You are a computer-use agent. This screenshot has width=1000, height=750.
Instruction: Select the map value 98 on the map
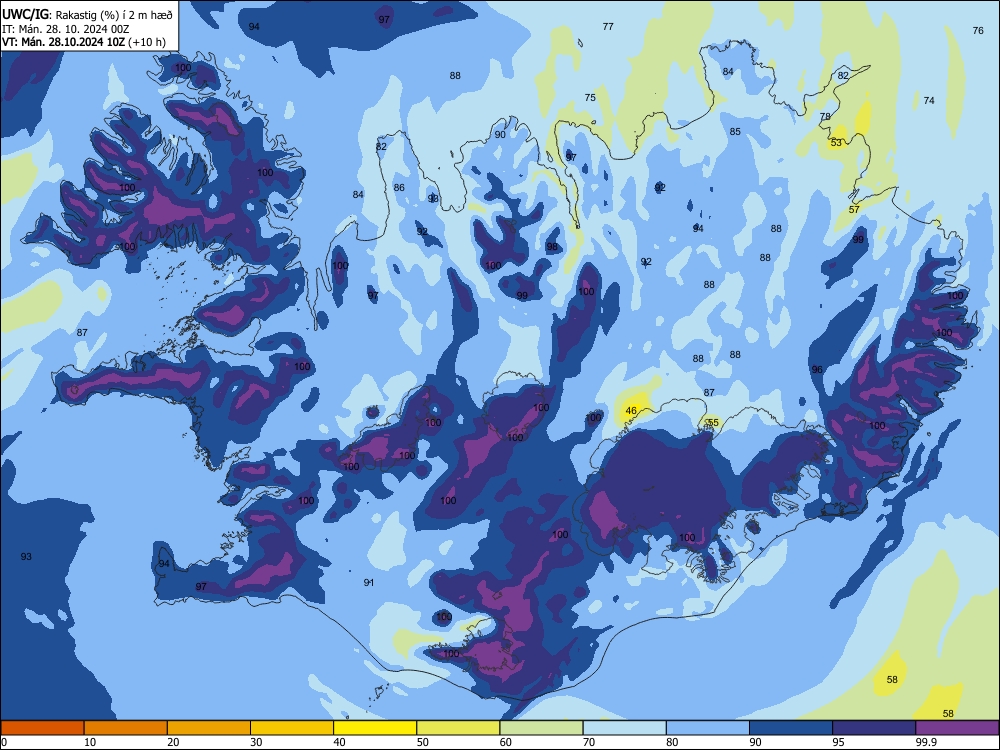552,247
